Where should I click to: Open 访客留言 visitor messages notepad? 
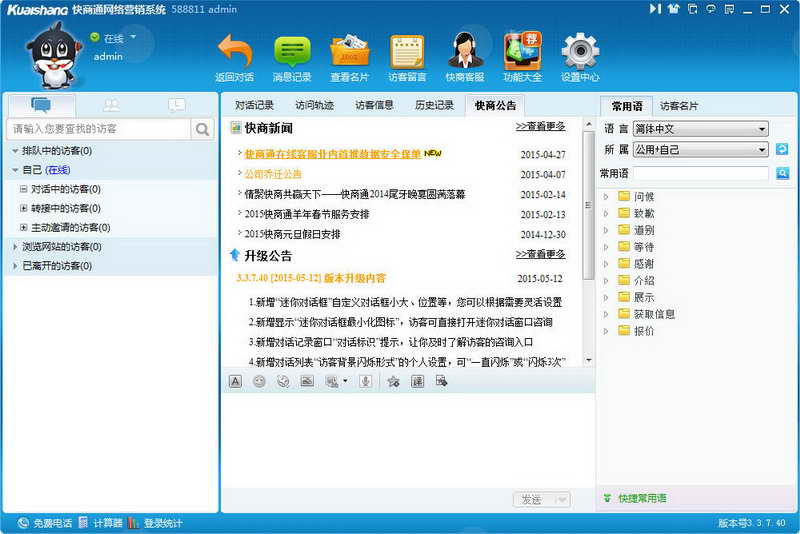[x=407, y=51]
